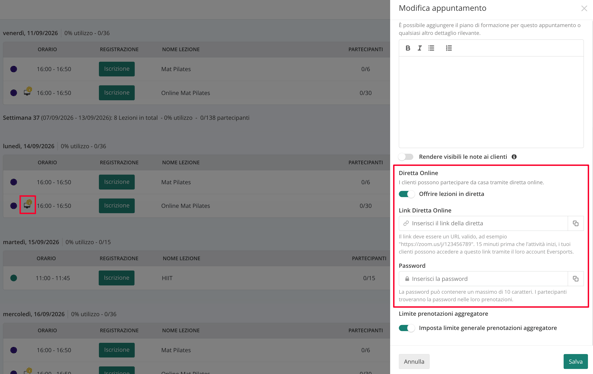This screenshot has width=593, height=374.
Task: Click the Settimana 37 summary line
Action: (x=126, y=118)
